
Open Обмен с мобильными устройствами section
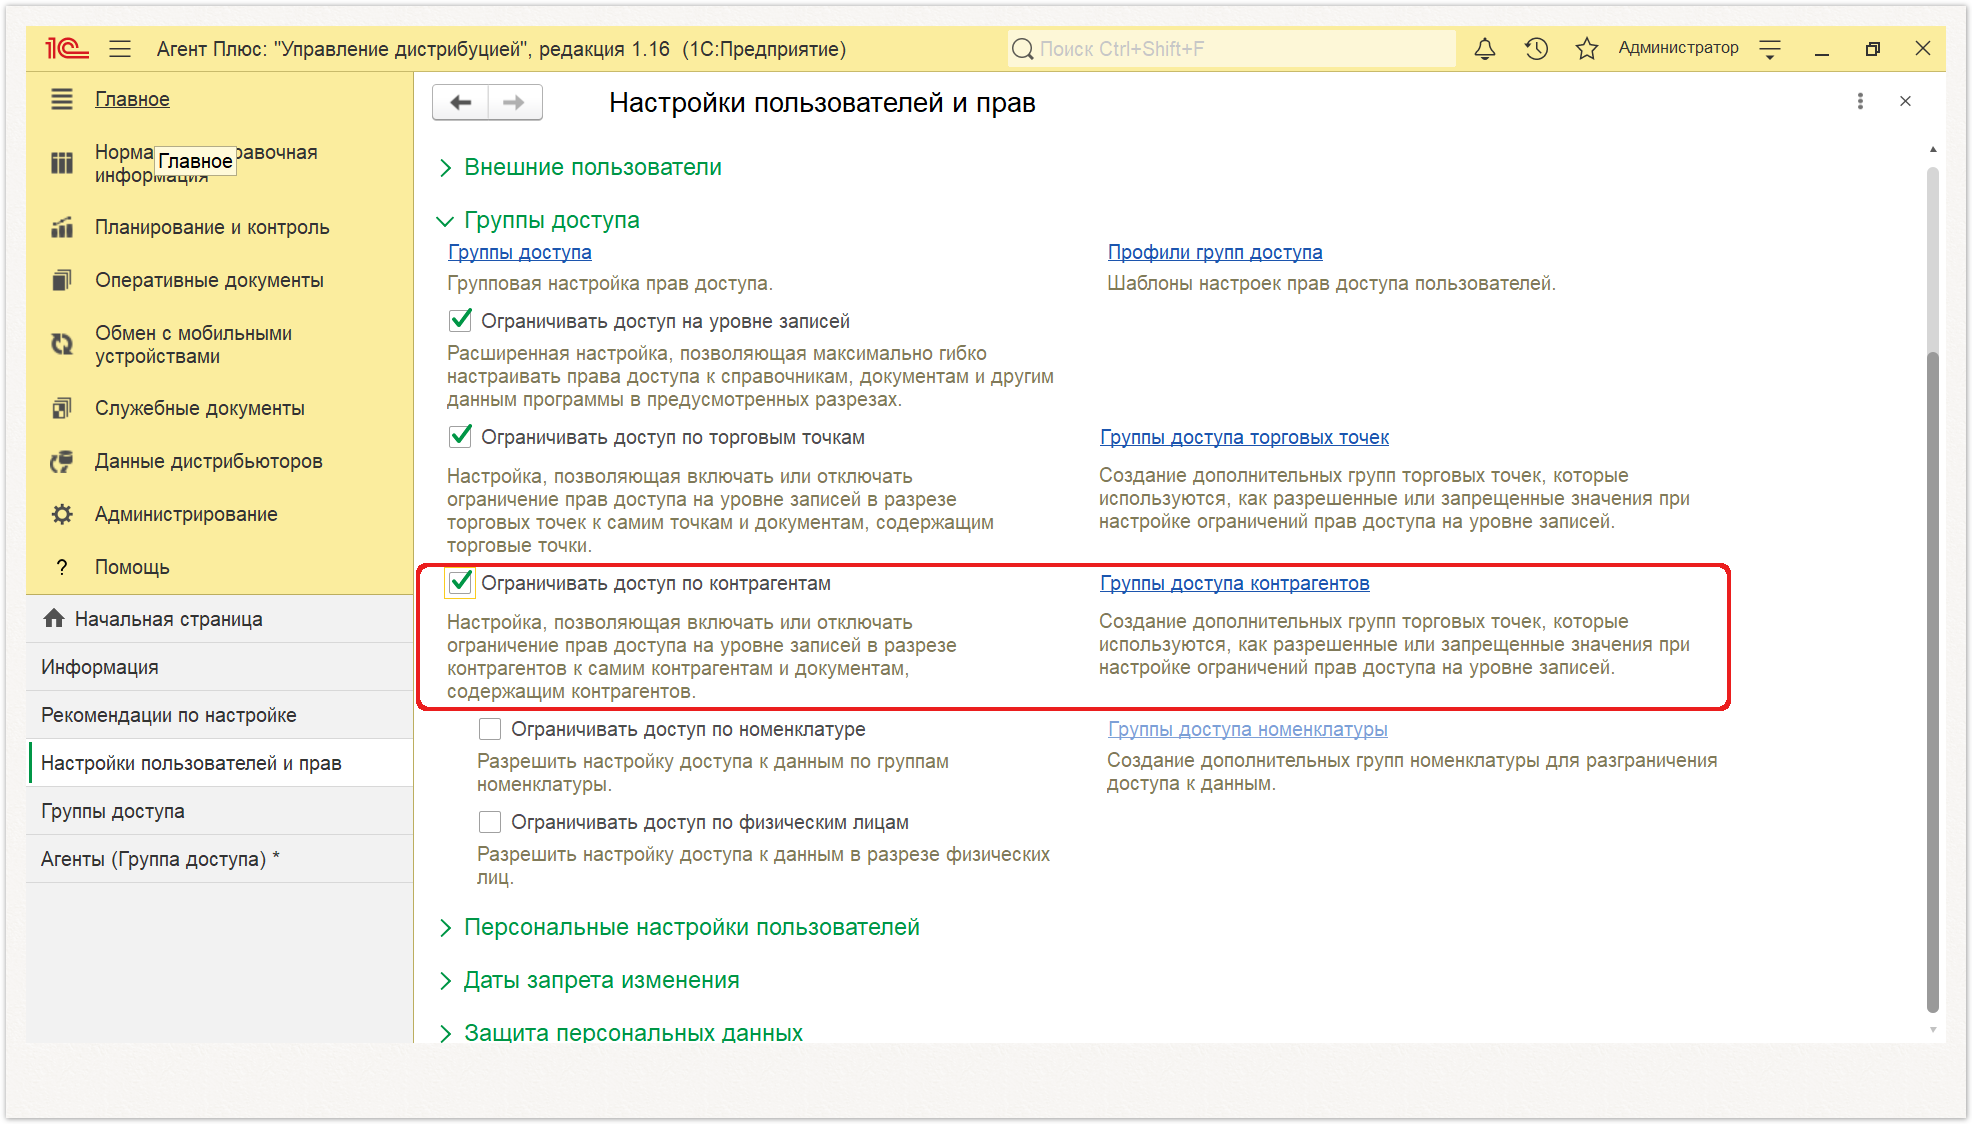(x=194, y=344)
